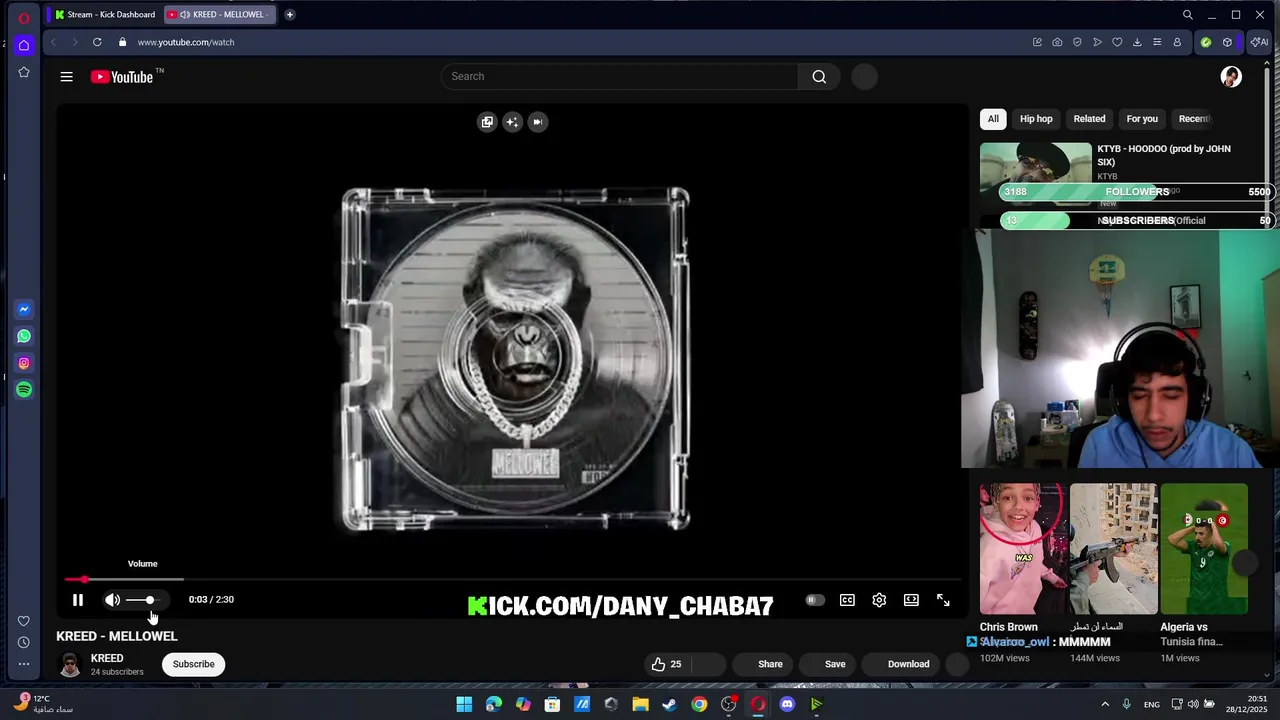
Task: Open Opera snapshot camera tool
Action: [x=1057, y=42]
